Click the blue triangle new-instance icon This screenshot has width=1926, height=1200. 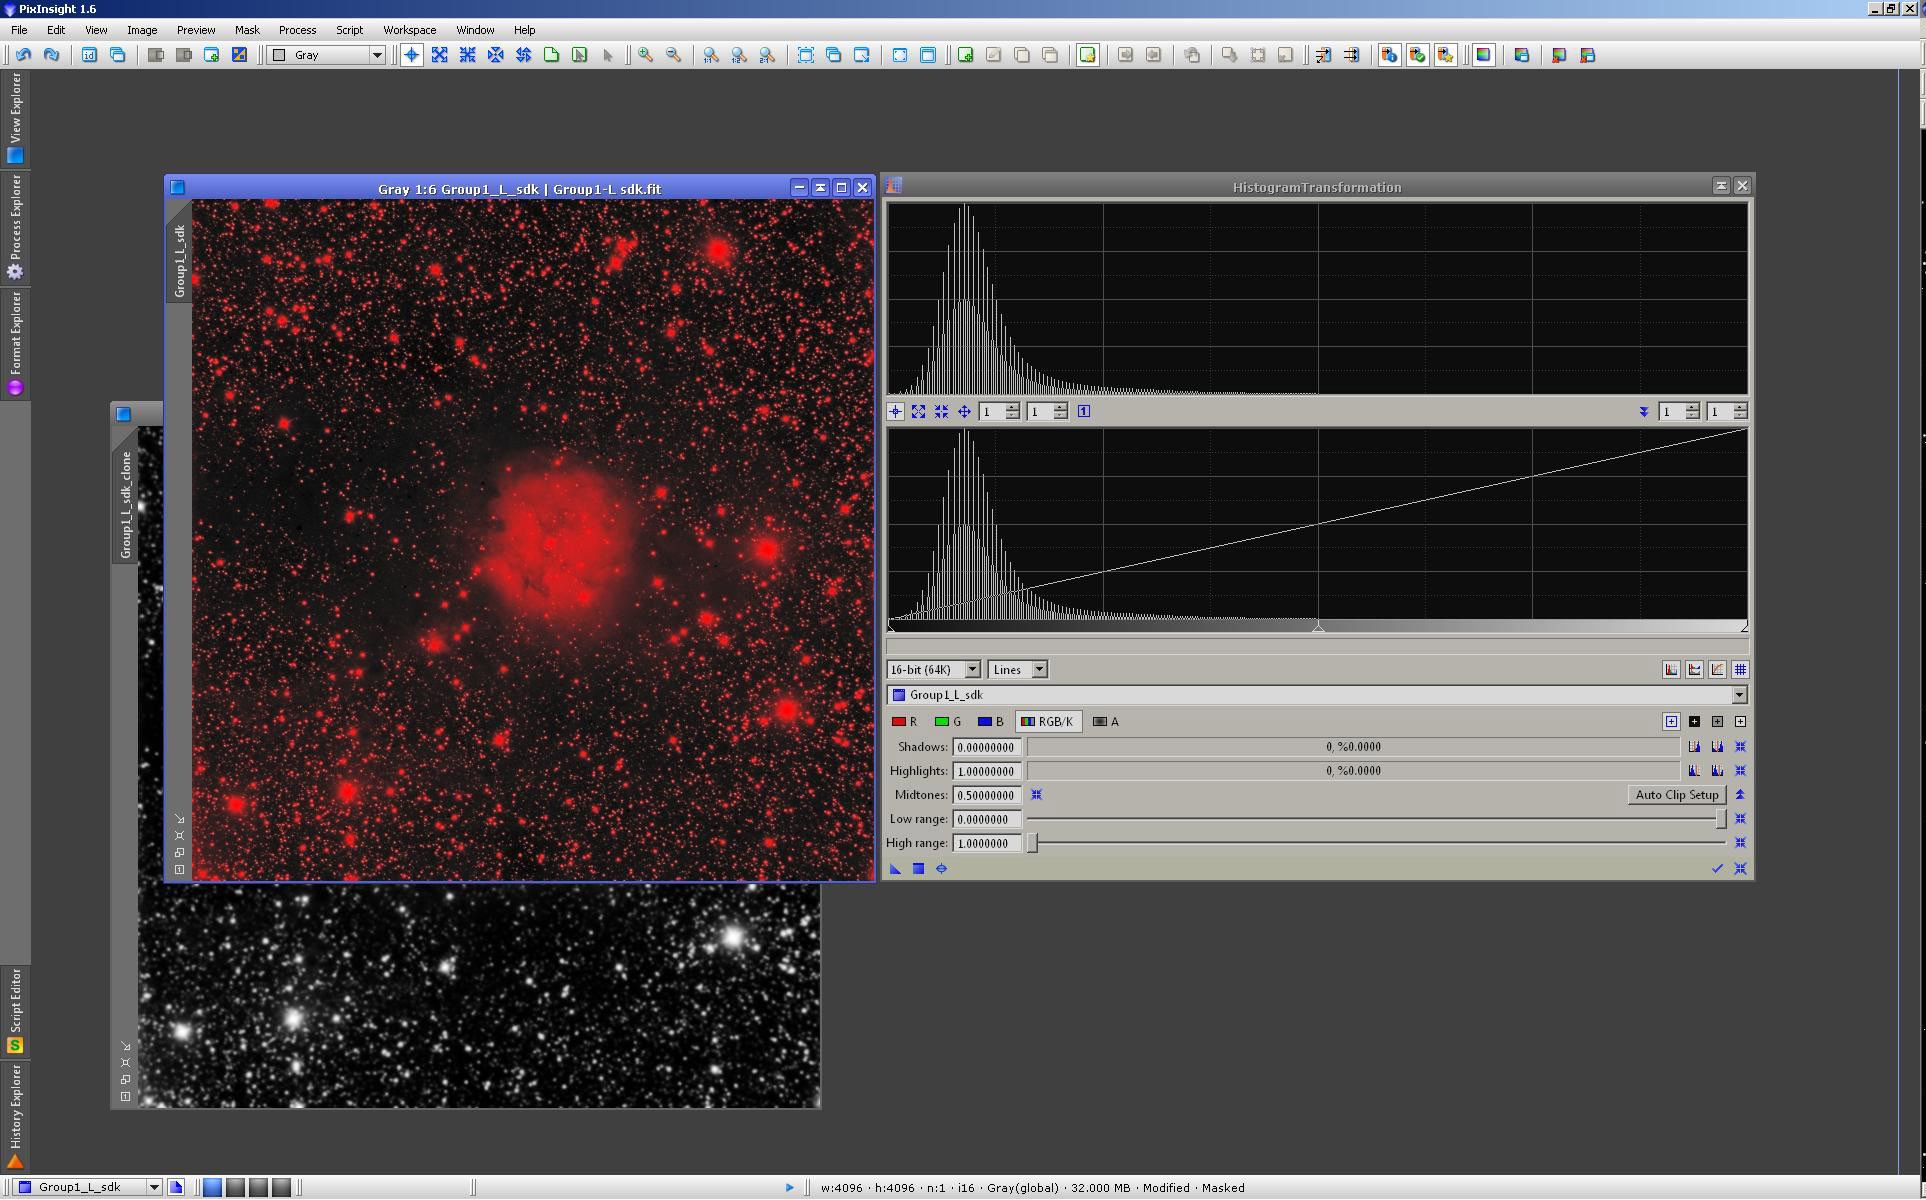pos(895,869)
